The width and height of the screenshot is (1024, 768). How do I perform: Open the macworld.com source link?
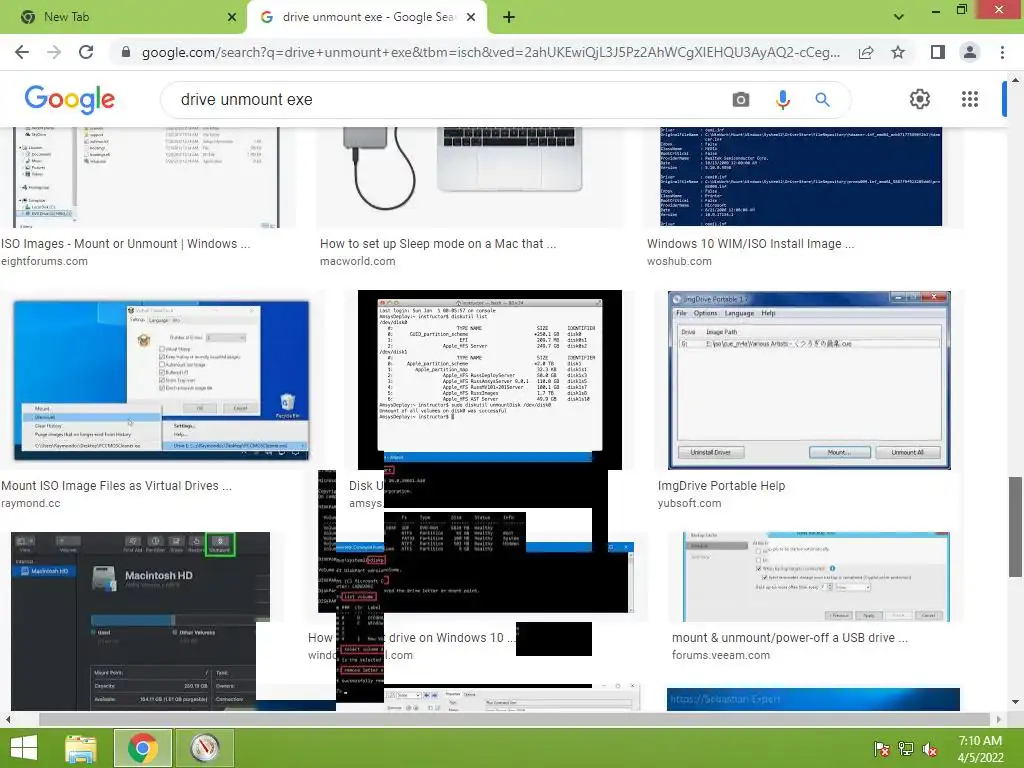(x=357, y=261)
